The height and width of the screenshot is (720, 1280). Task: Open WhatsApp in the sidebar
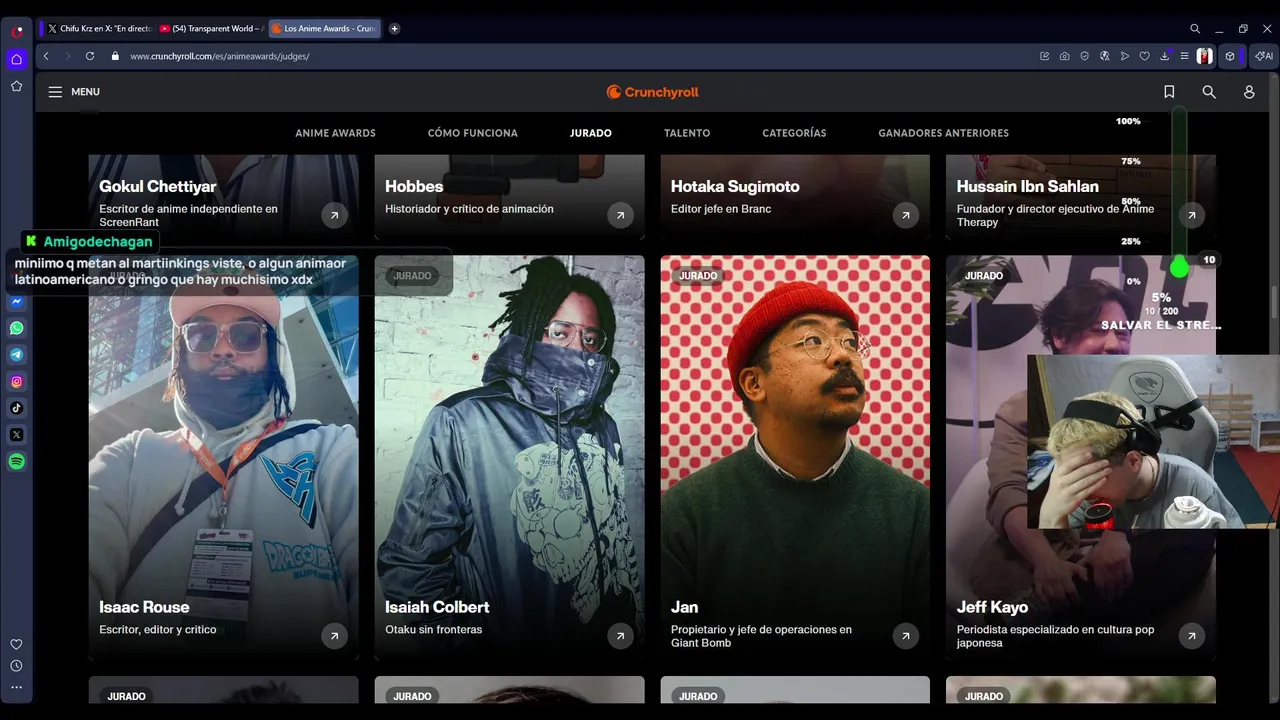pyautogui.click(x=17, y=328)
